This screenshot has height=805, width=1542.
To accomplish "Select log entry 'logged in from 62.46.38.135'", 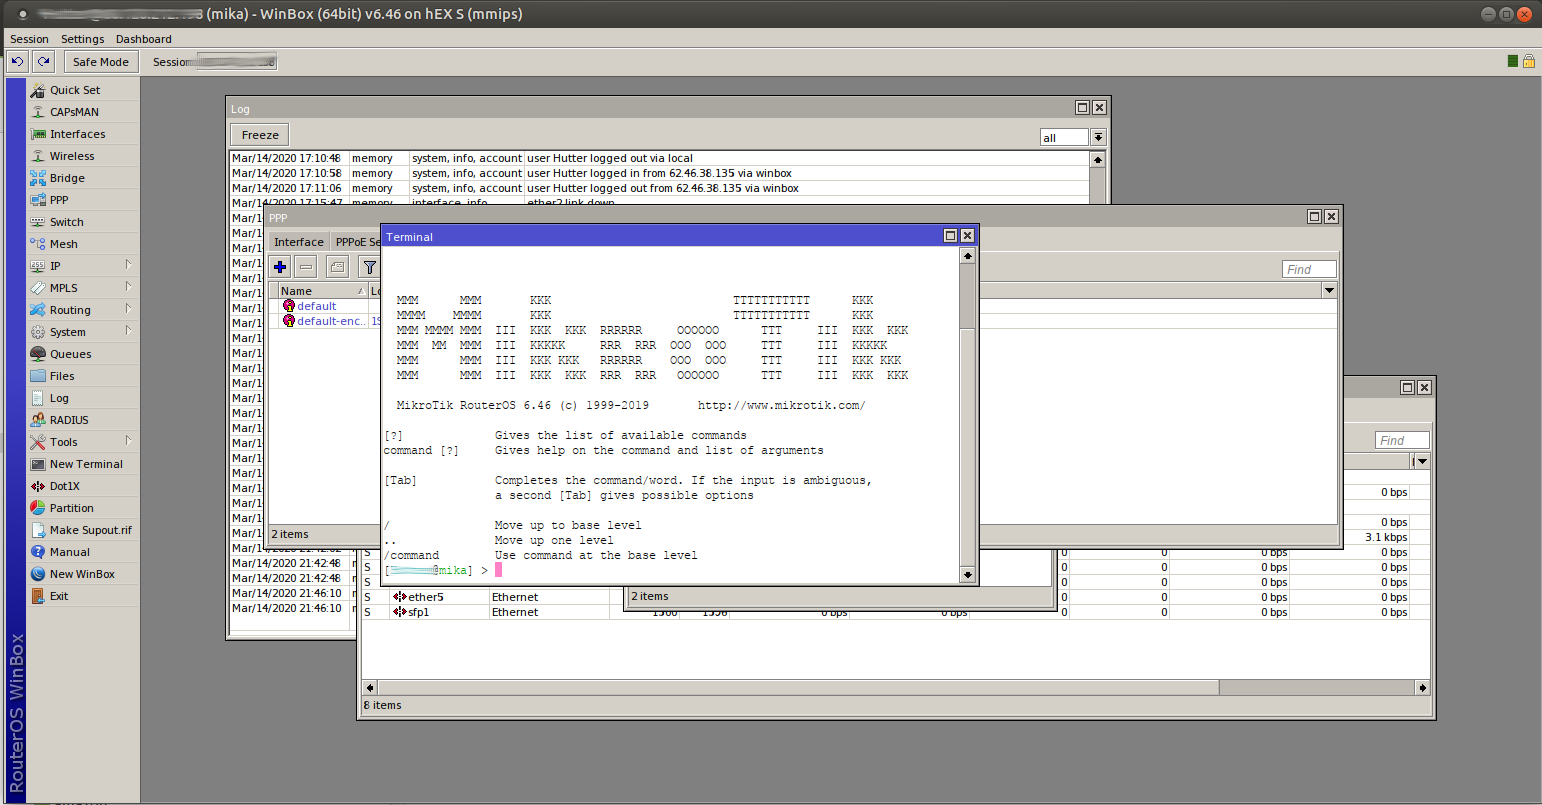I will (x=660, y=173).
